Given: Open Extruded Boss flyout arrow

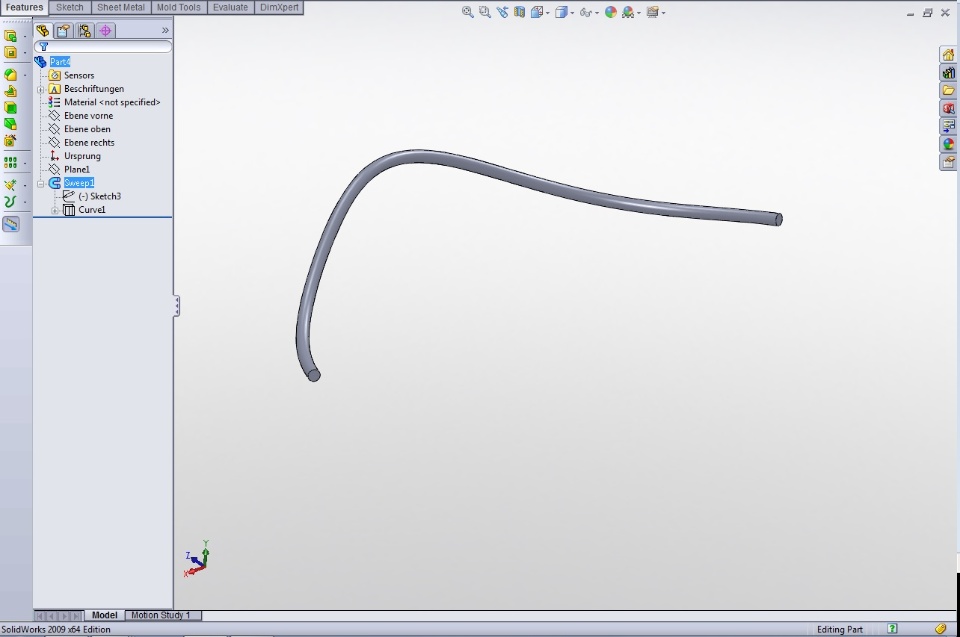Looking at the screenshot, I should coord(24,36).
